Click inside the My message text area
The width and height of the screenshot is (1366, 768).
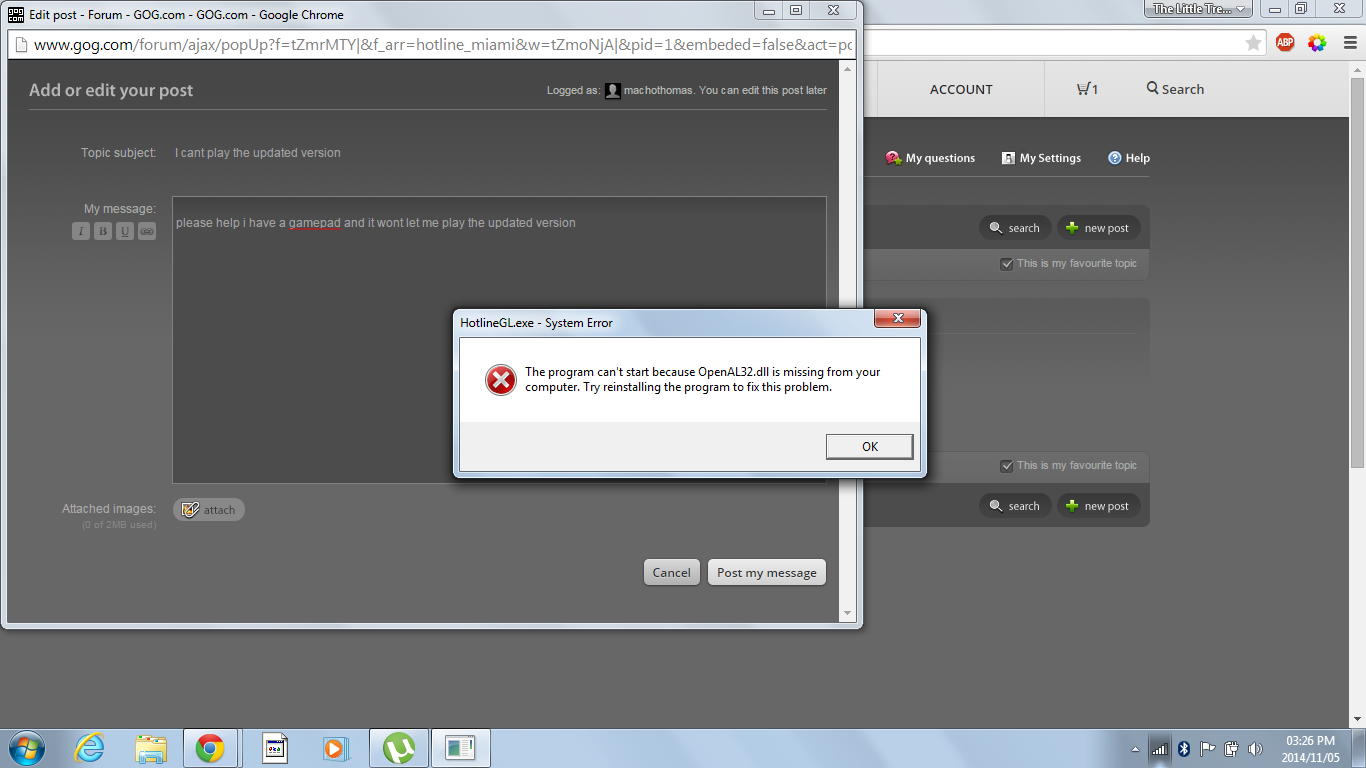(x=499, y=340)
